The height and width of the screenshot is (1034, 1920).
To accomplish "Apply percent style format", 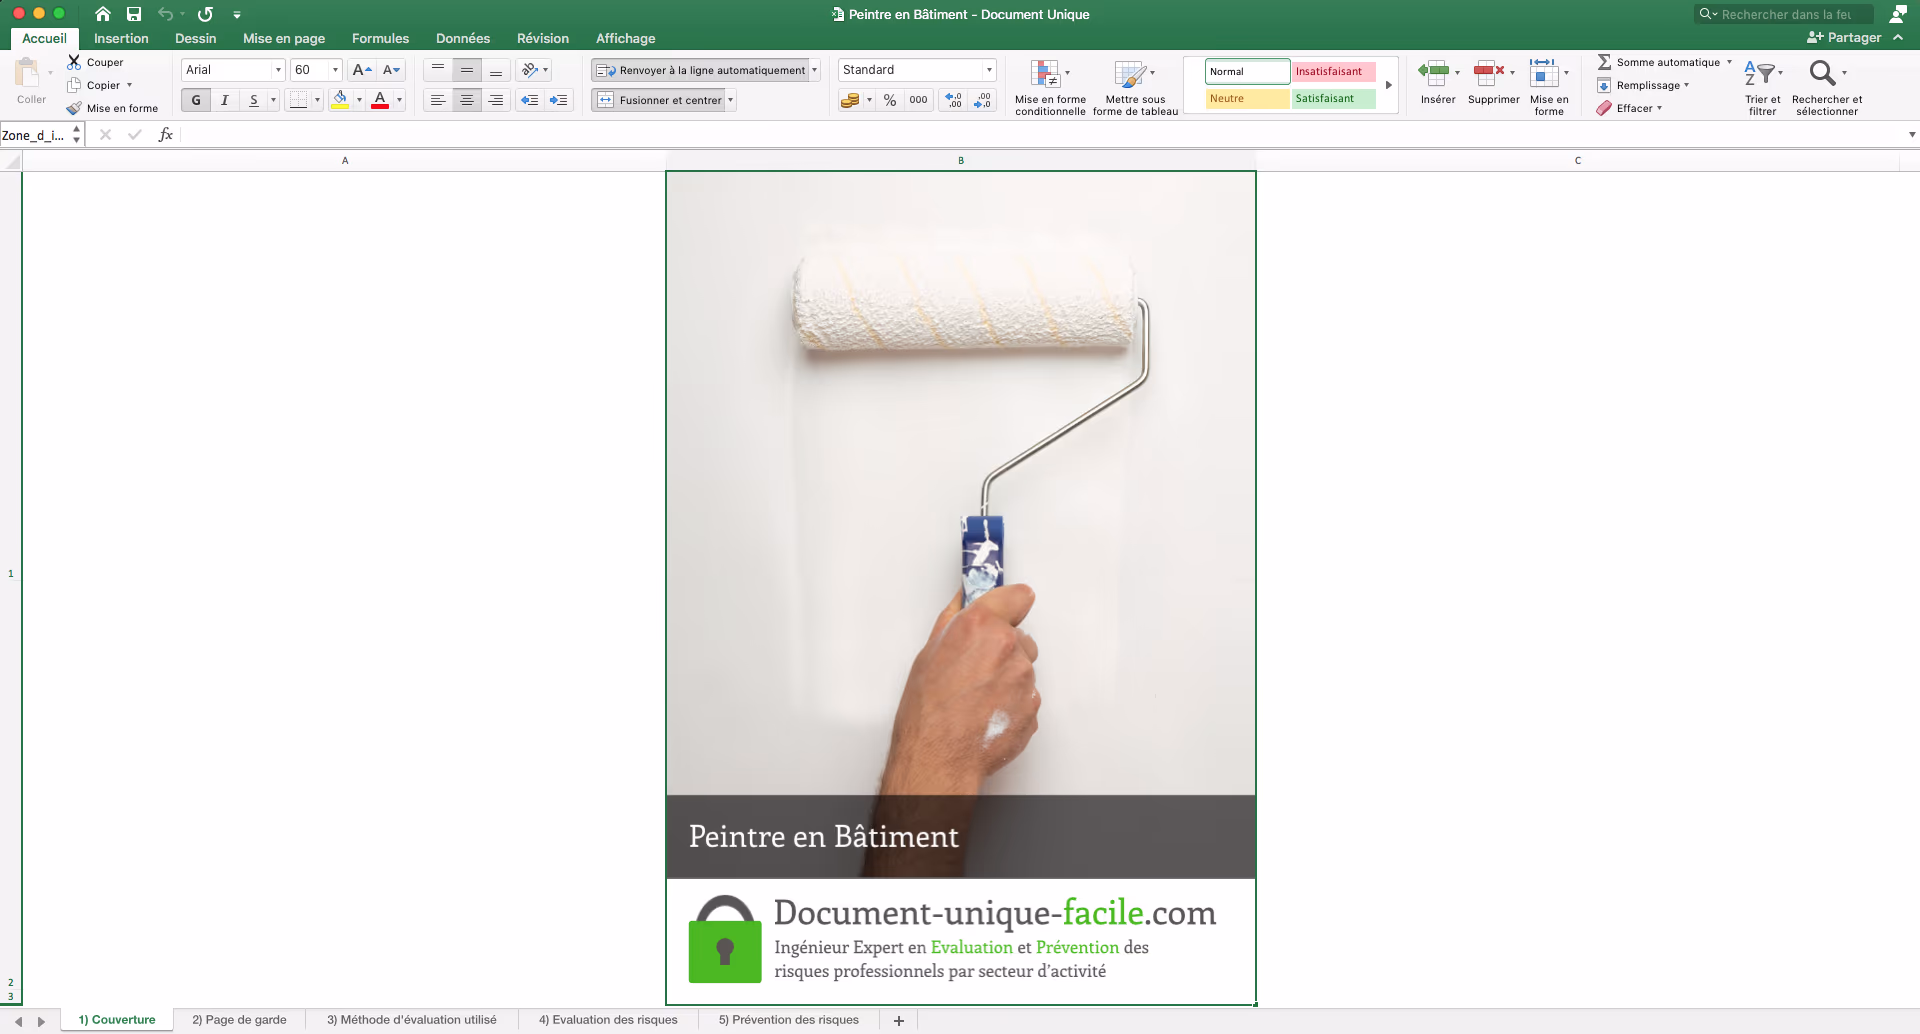I will 890,100.
